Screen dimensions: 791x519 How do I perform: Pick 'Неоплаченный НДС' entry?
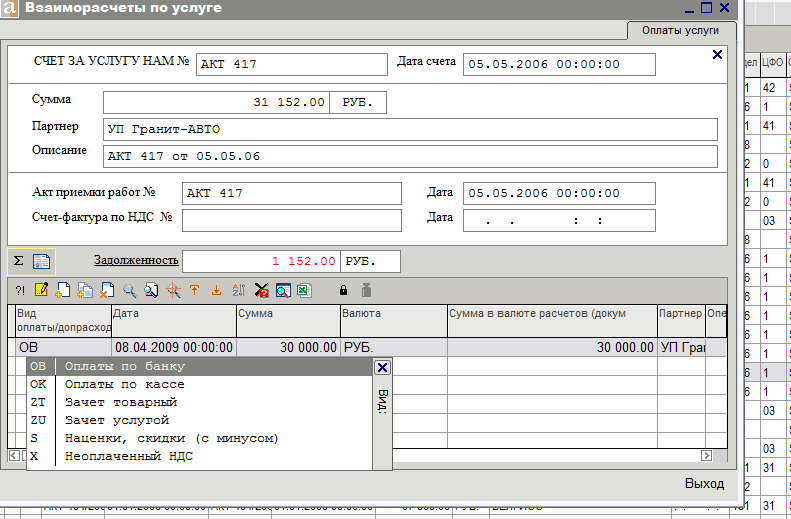tap(199, 456)
